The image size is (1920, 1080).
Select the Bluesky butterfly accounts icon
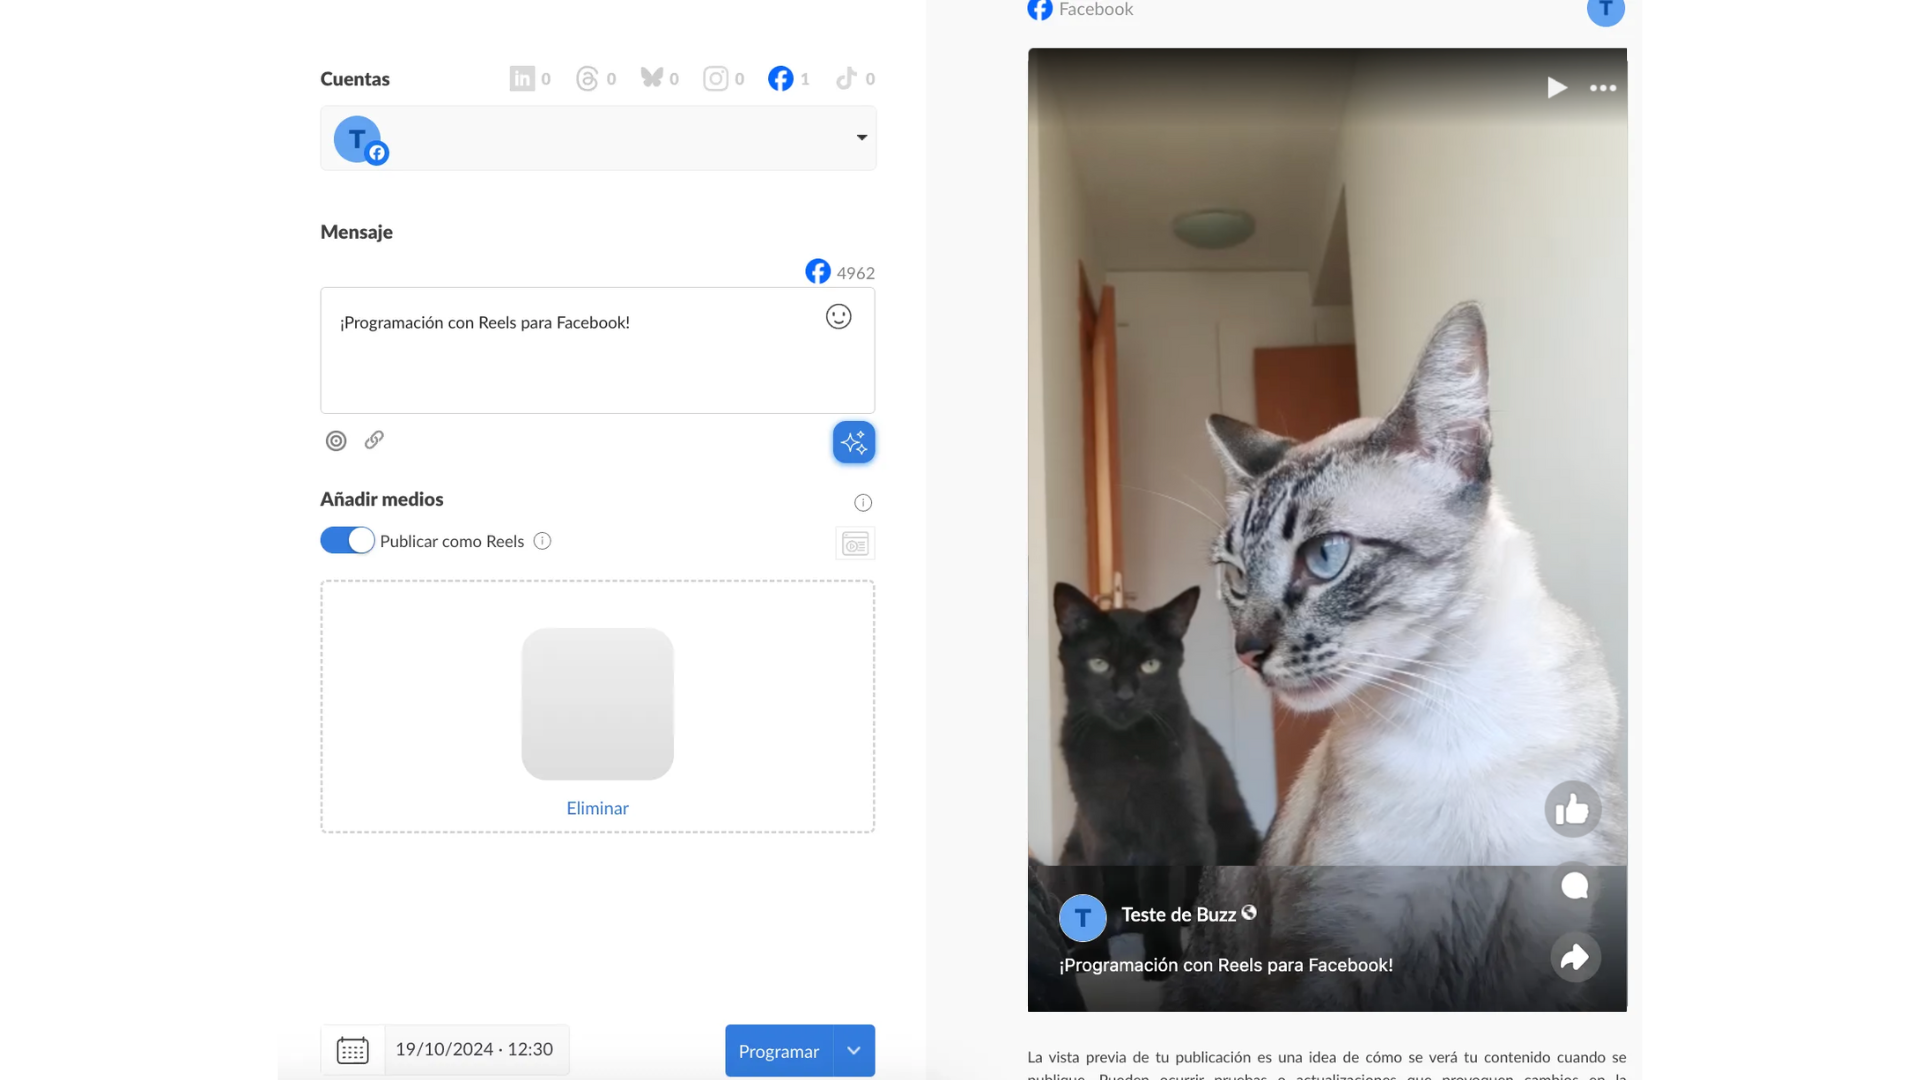652,77
